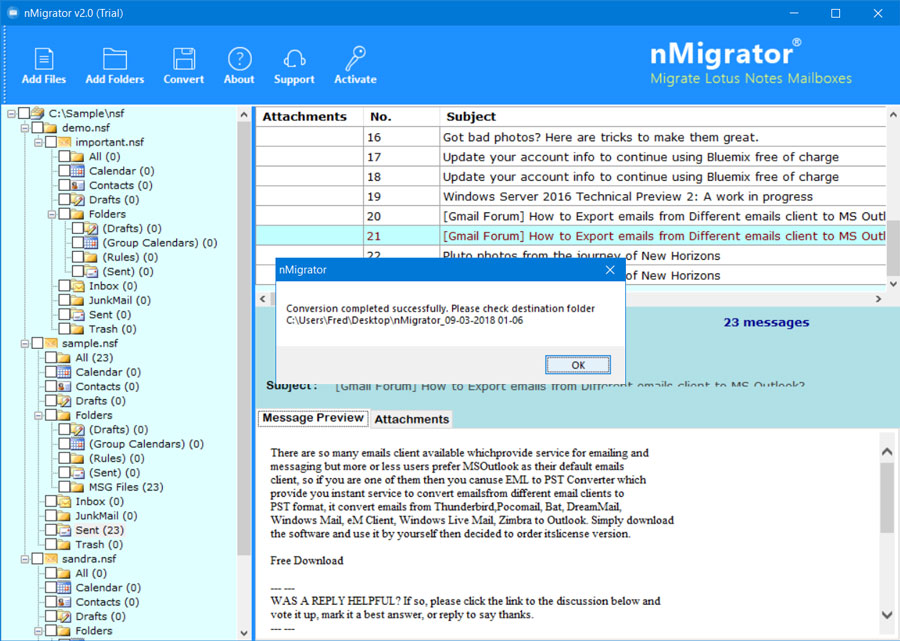Collapse Folders node under important.nsf
Viewport: 900px width, 641px height.
52,214
